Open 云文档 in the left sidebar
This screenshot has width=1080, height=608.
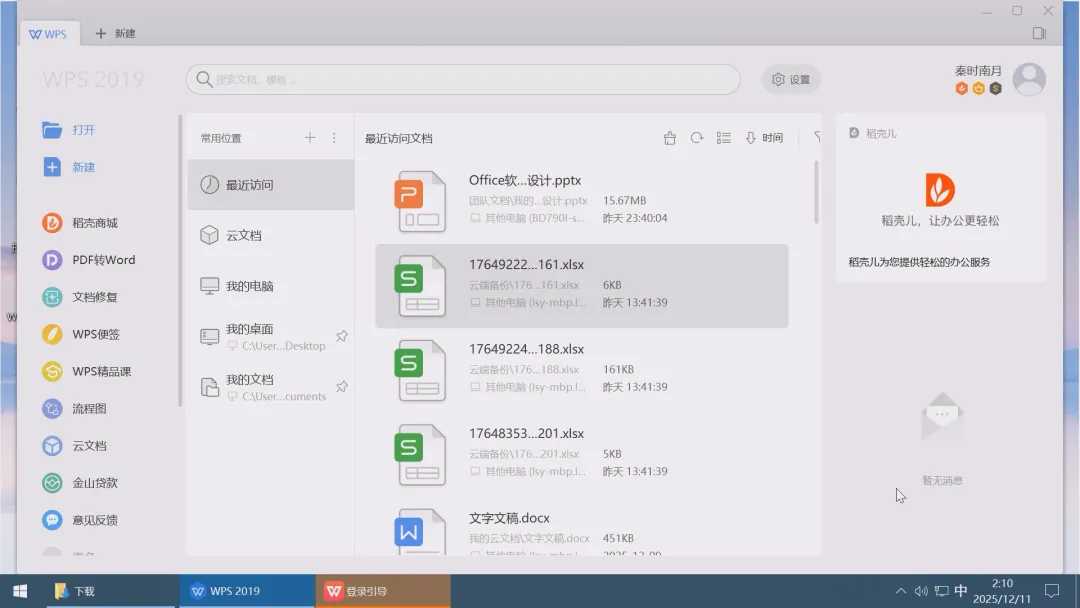tap(74, 445)
